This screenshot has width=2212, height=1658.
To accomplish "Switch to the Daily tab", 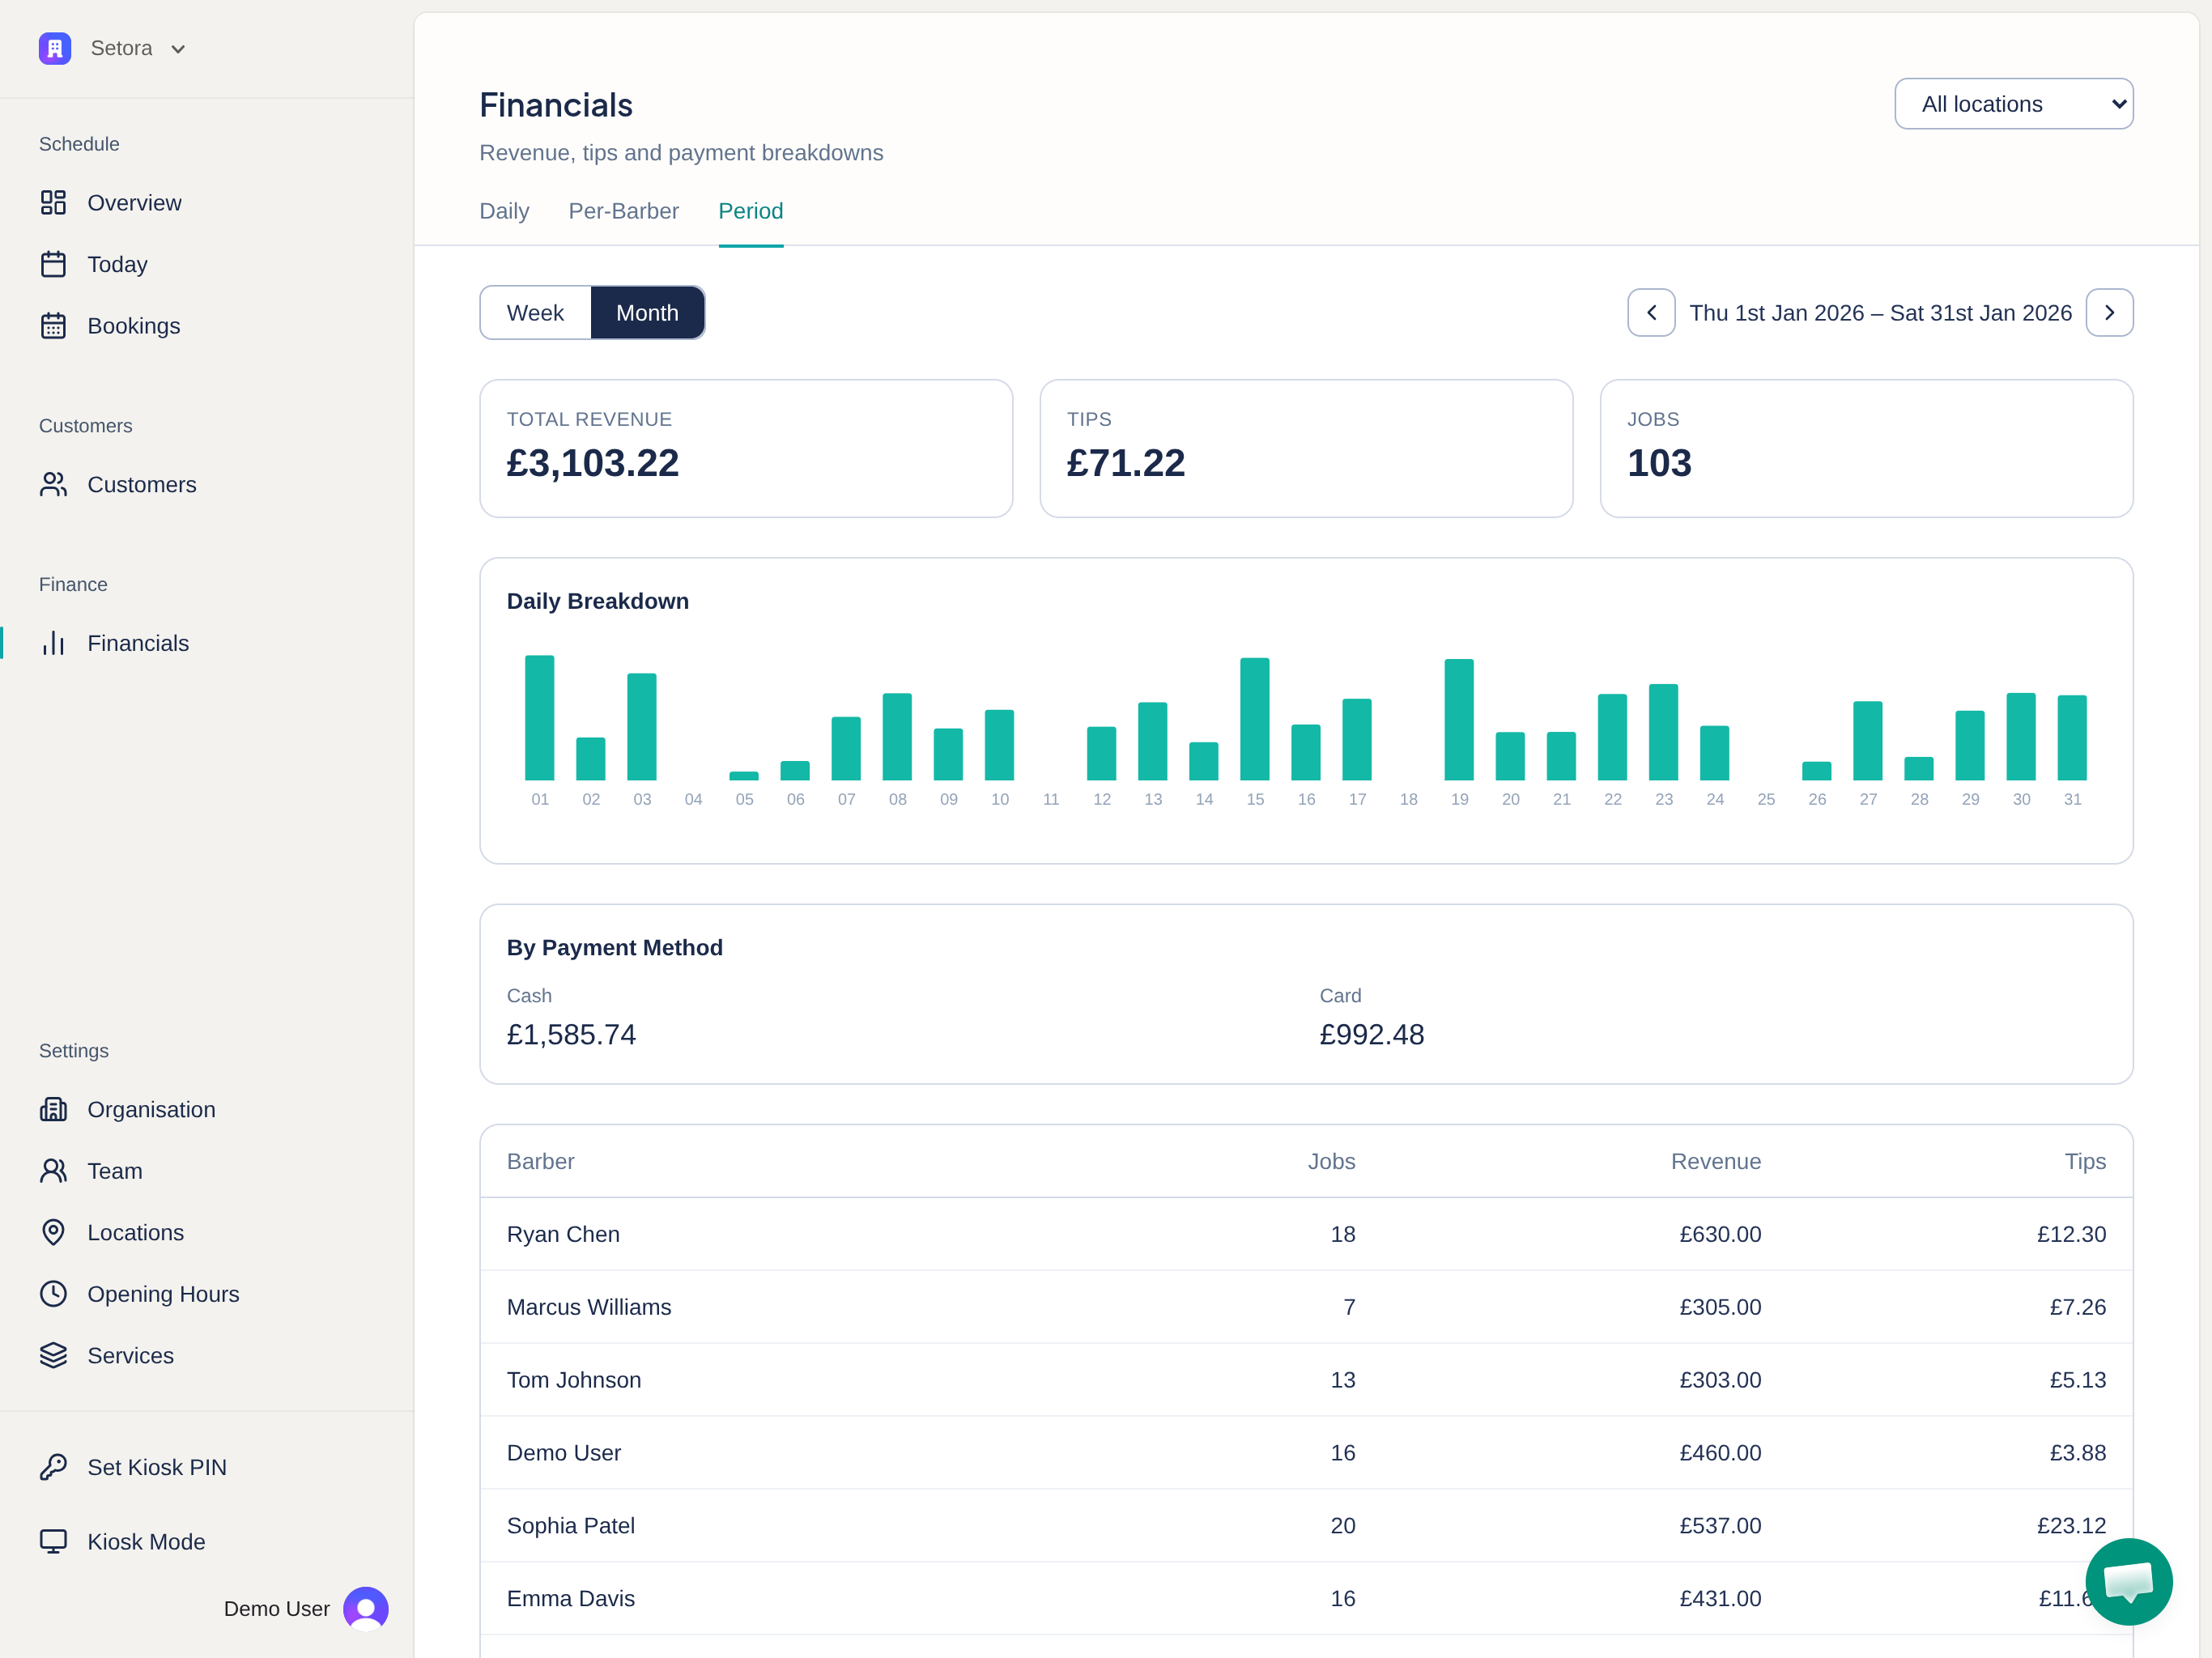I will [504, 211].
